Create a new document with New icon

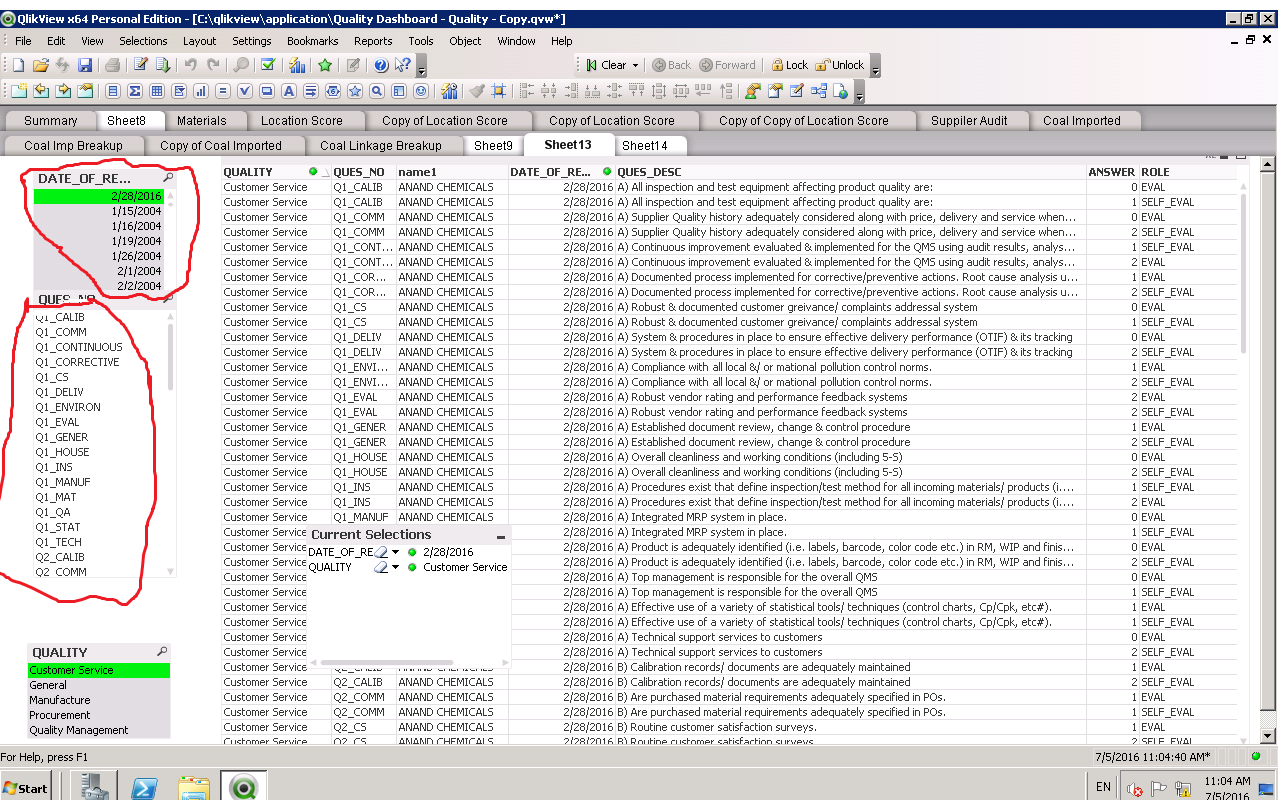pos(18,65)
